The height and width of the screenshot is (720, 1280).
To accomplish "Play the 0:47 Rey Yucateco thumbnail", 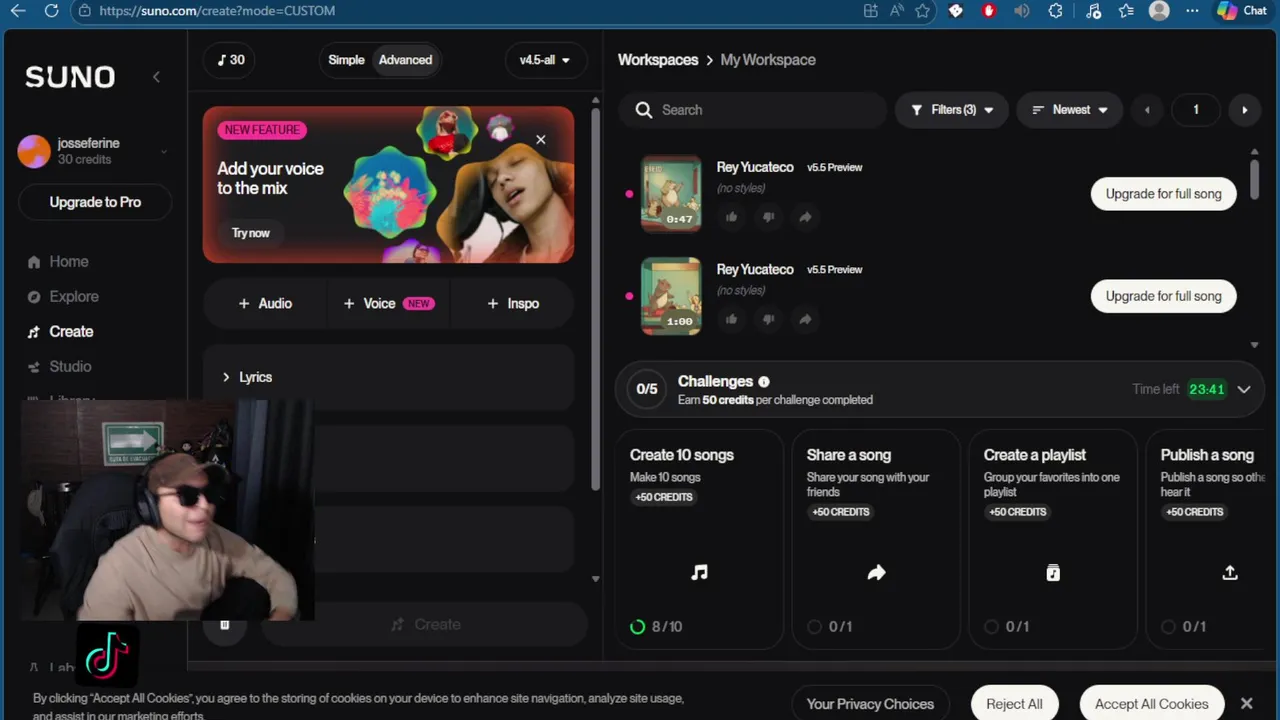I will (671, 194).
